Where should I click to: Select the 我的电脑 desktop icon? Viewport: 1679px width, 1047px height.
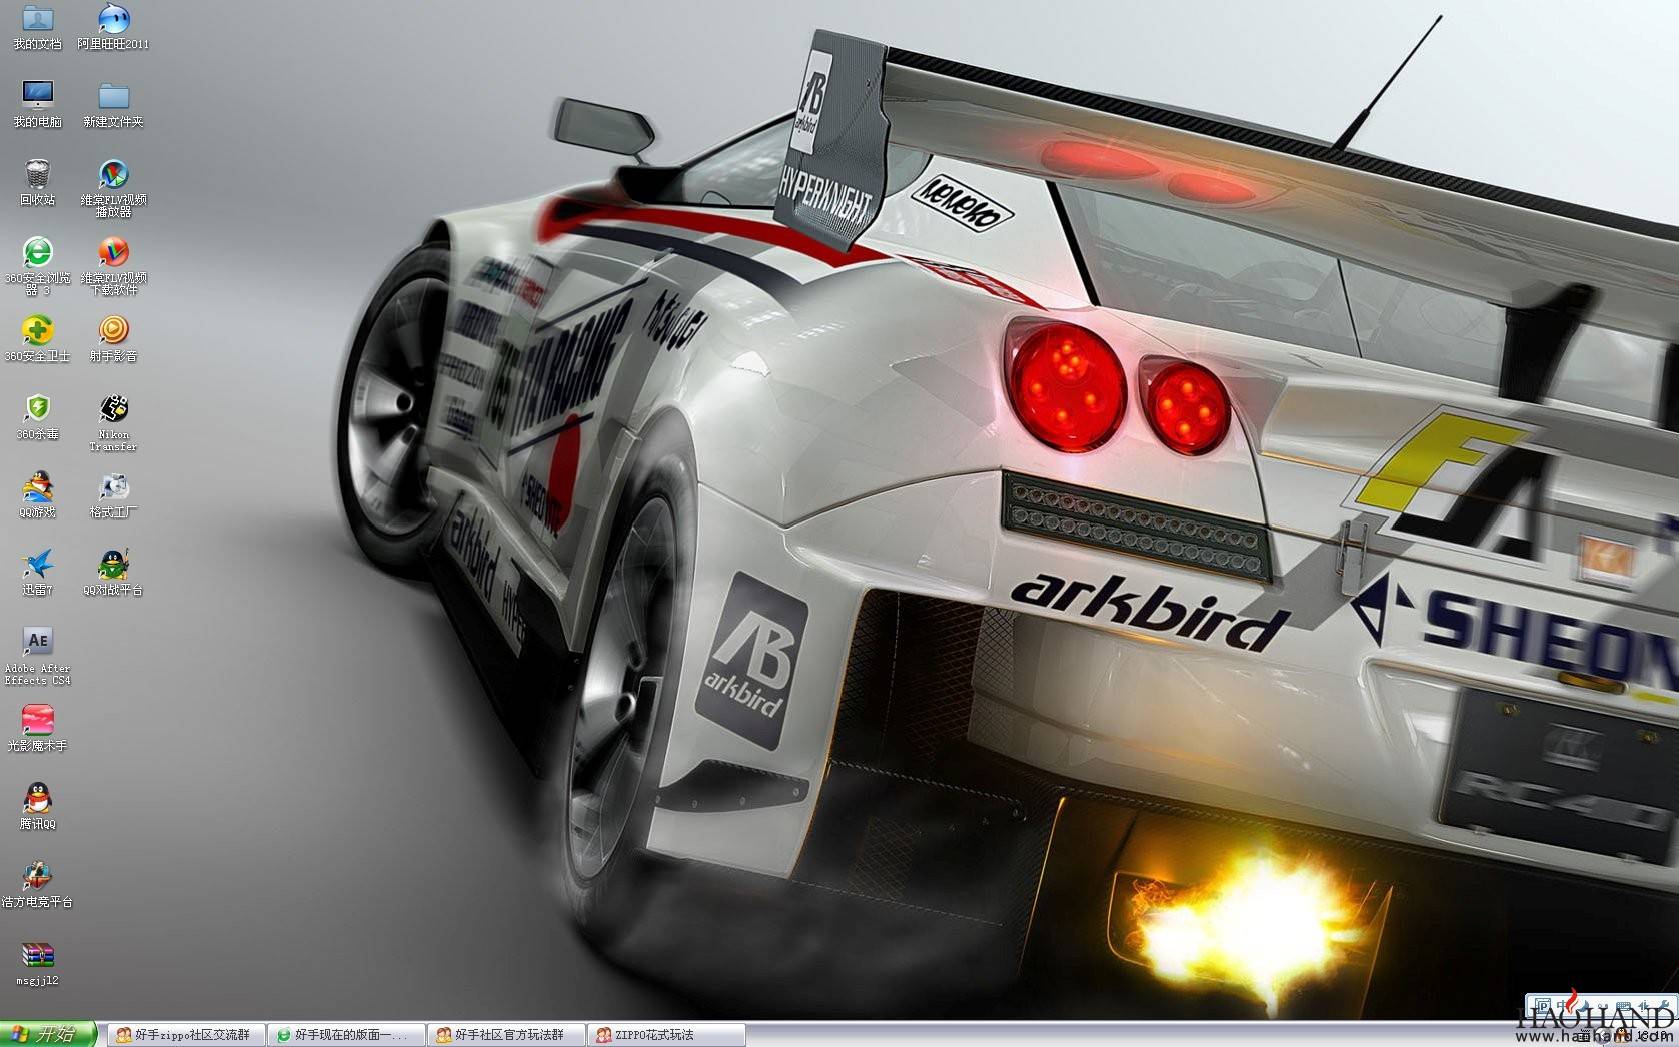coord(37,104)
